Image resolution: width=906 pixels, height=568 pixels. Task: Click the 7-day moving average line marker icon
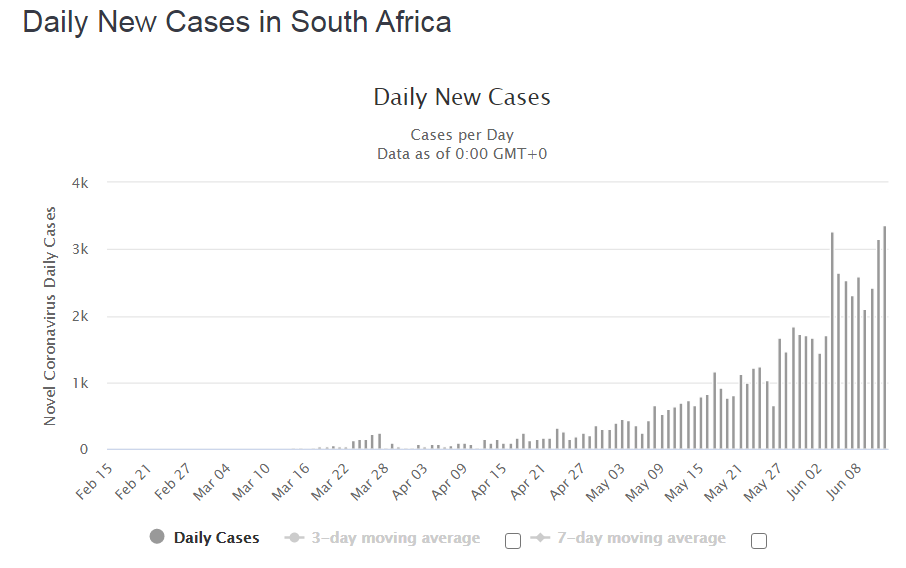click(540, 538)
